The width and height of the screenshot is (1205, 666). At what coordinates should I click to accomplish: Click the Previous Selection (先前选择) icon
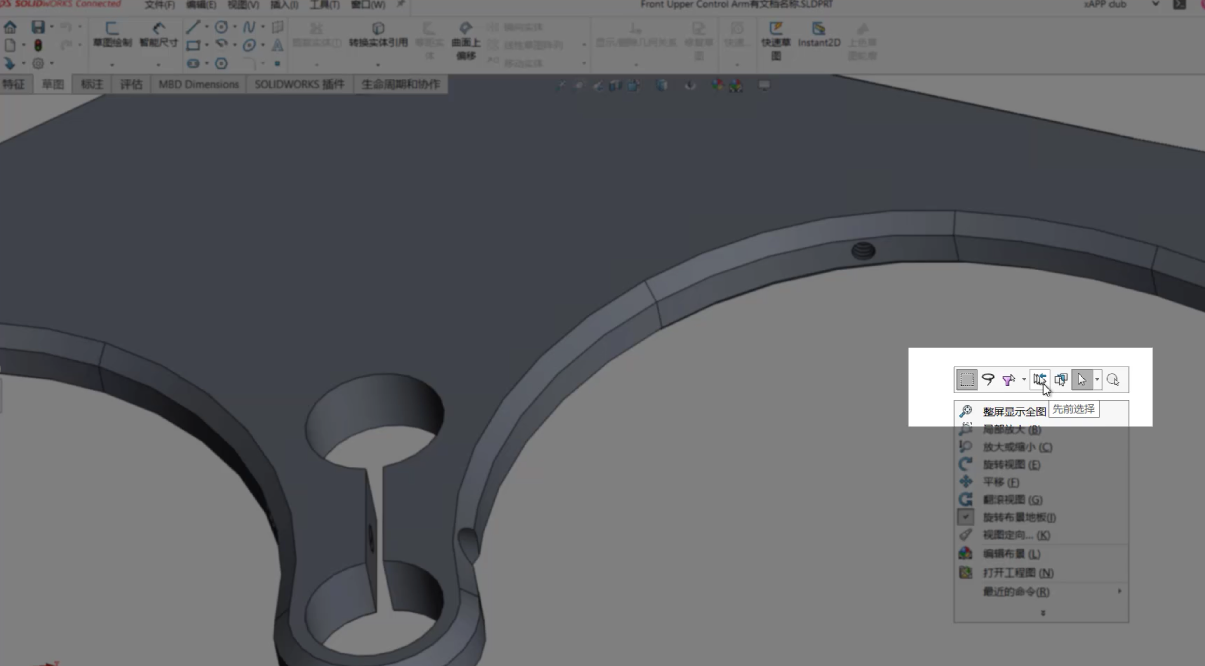tap(1040, 379)
